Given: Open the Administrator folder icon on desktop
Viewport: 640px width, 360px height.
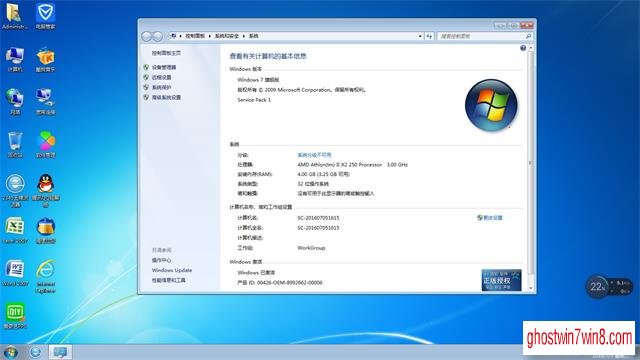Looking at the screenshot, I should click(15, 16).
